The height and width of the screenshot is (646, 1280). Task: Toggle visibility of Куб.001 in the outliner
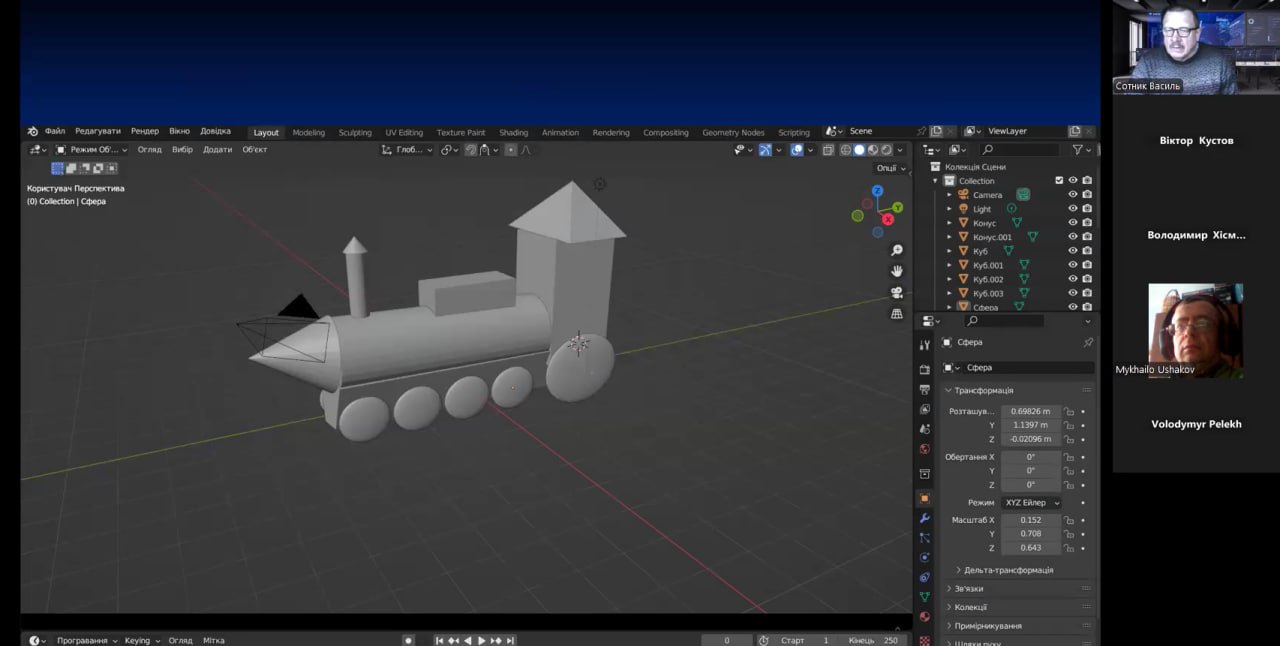click(x=1073, y=265)
